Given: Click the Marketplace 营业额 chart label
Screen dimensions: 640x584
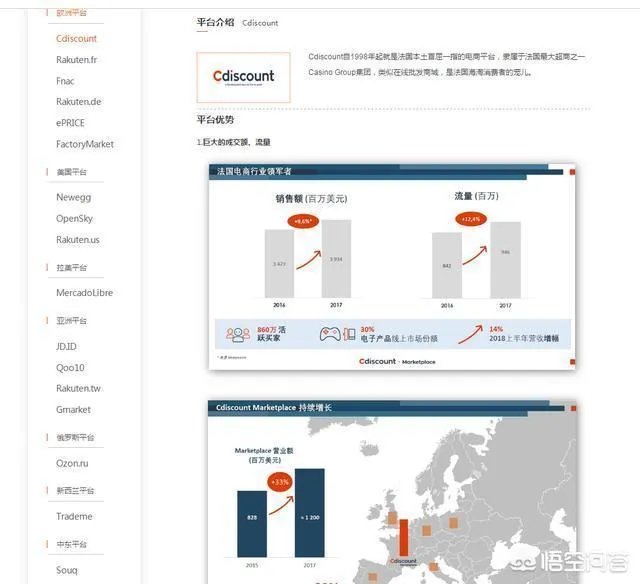Looking at the screenshot, I should 264,455.
